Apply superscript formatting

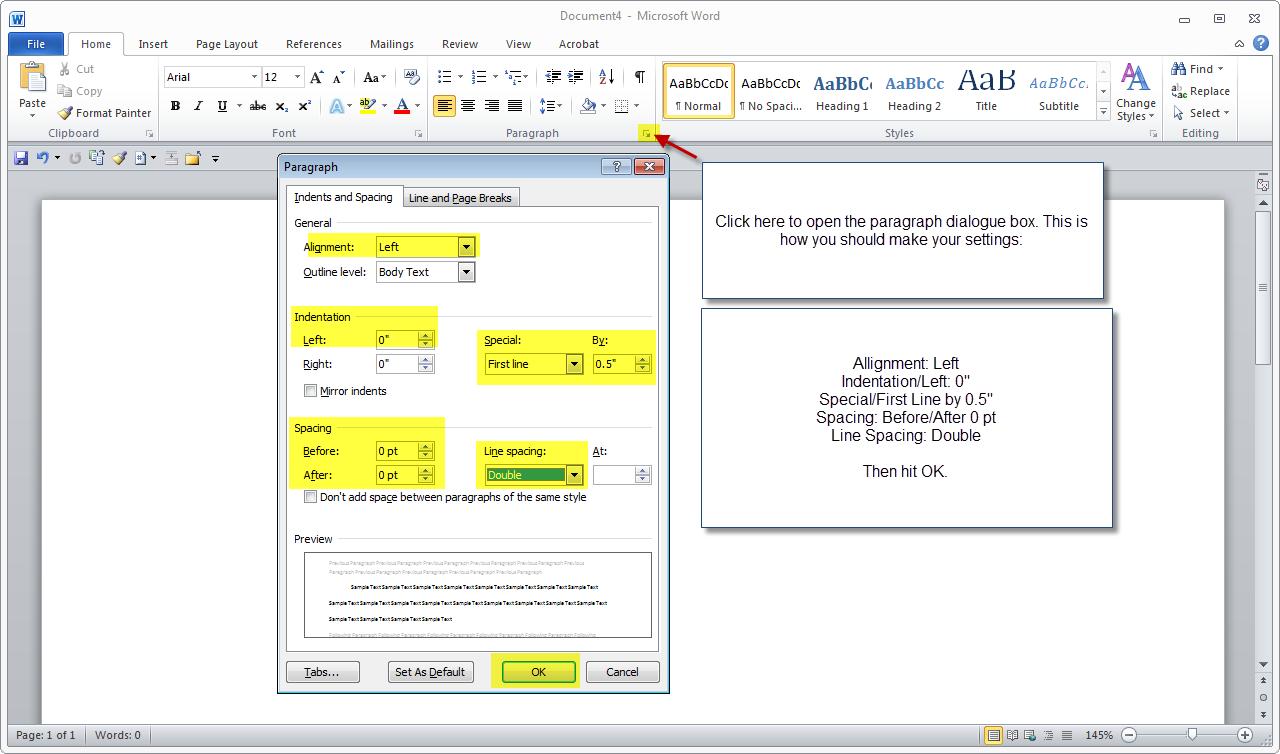tap(304, 106)
